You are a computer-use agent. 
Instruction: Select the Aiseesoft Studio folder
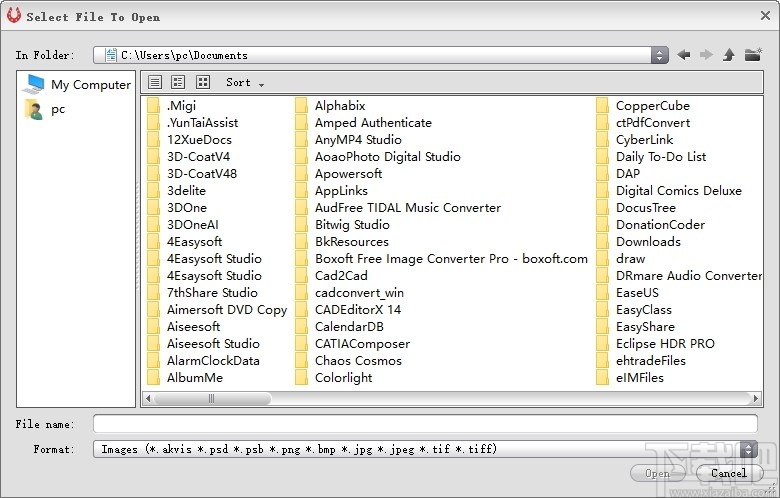click(203, 344)
